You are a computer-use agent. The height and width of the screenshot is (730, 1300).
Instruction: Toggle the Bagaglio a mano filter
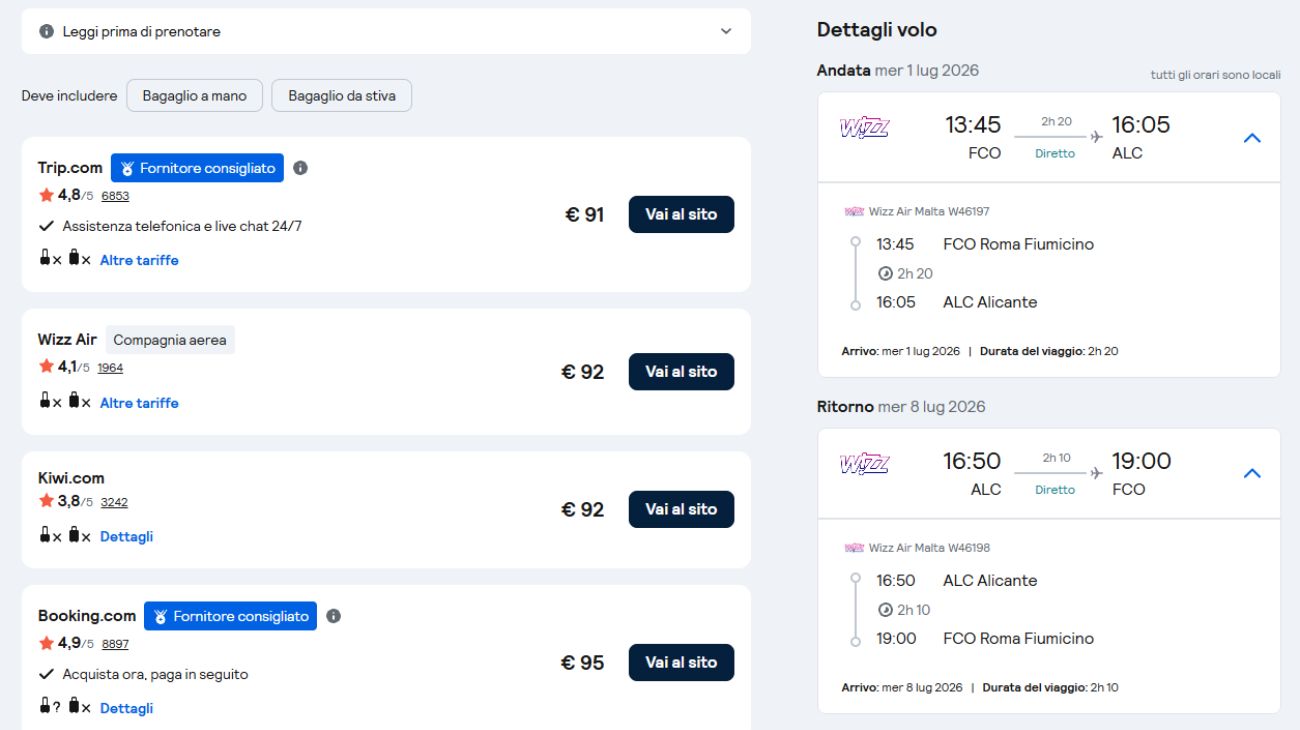click(194, 96)
